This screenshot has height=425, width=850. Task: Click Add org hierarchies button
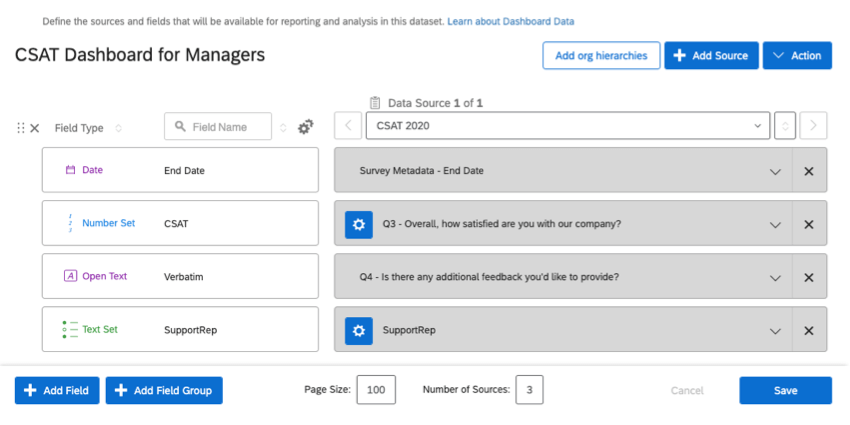601,56
